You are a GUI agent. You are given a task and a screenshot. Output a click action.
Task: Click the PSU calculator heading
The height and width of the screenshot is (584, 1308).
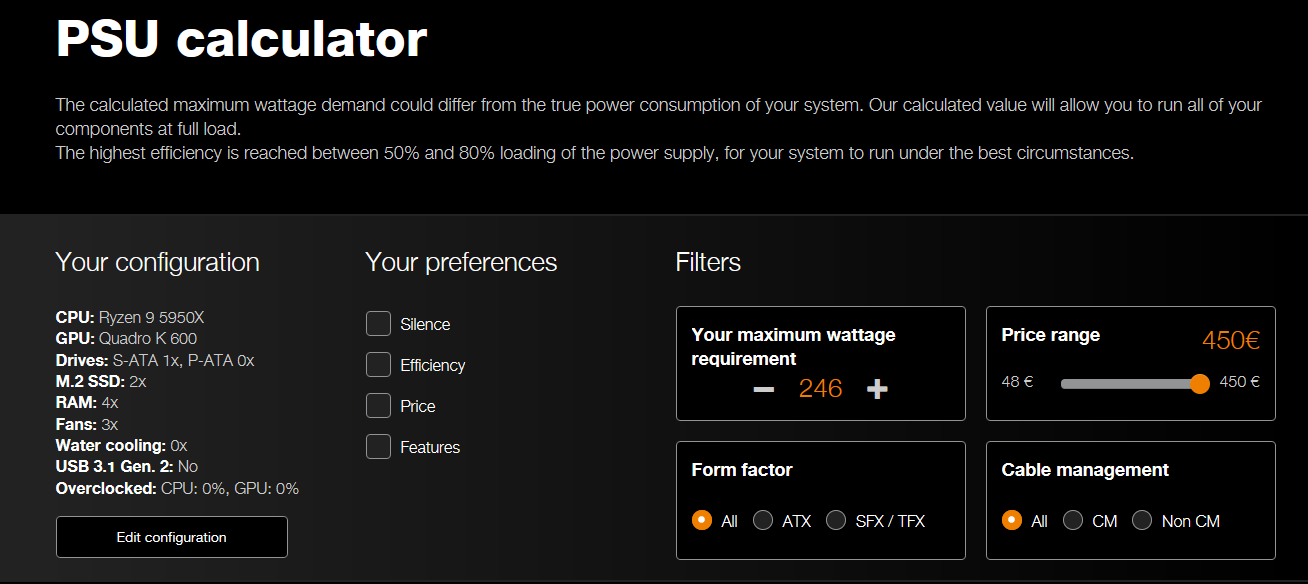tap(242, 38)
